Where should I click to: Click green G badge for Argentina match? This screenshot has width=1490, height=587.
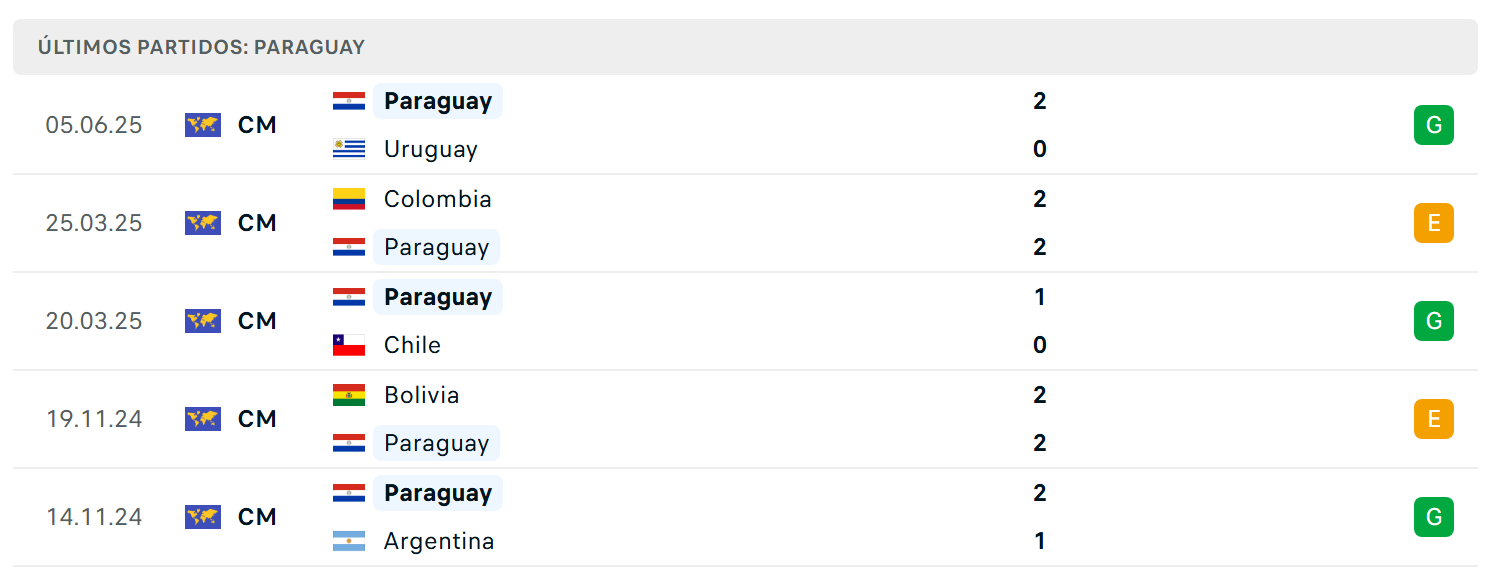tap(1433, 517)
